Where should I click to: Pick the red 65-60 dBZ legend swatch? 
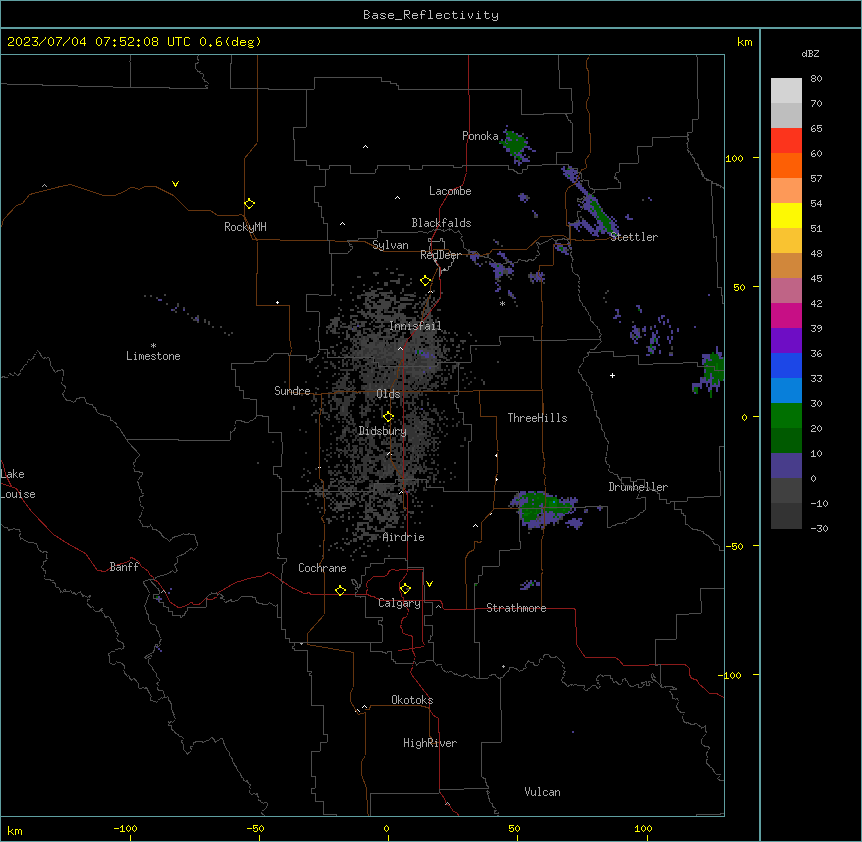[x=786, y=140]
